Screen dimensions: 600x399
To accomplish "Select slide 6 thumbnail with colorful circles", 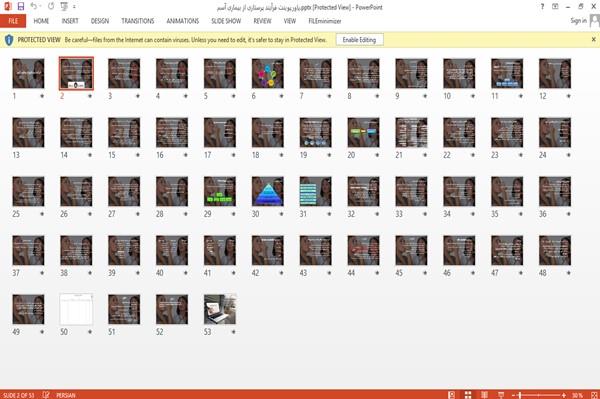I will pos(268,73).
